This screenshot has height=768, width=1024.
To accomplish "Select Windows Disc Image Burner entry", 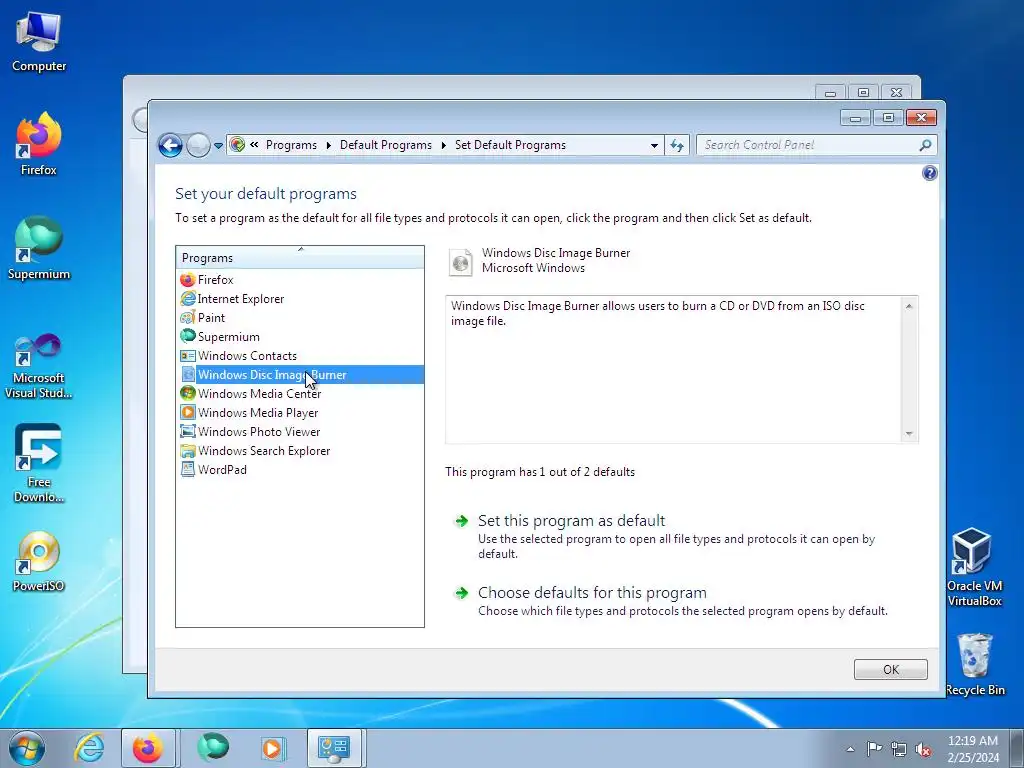I will 301,374.
